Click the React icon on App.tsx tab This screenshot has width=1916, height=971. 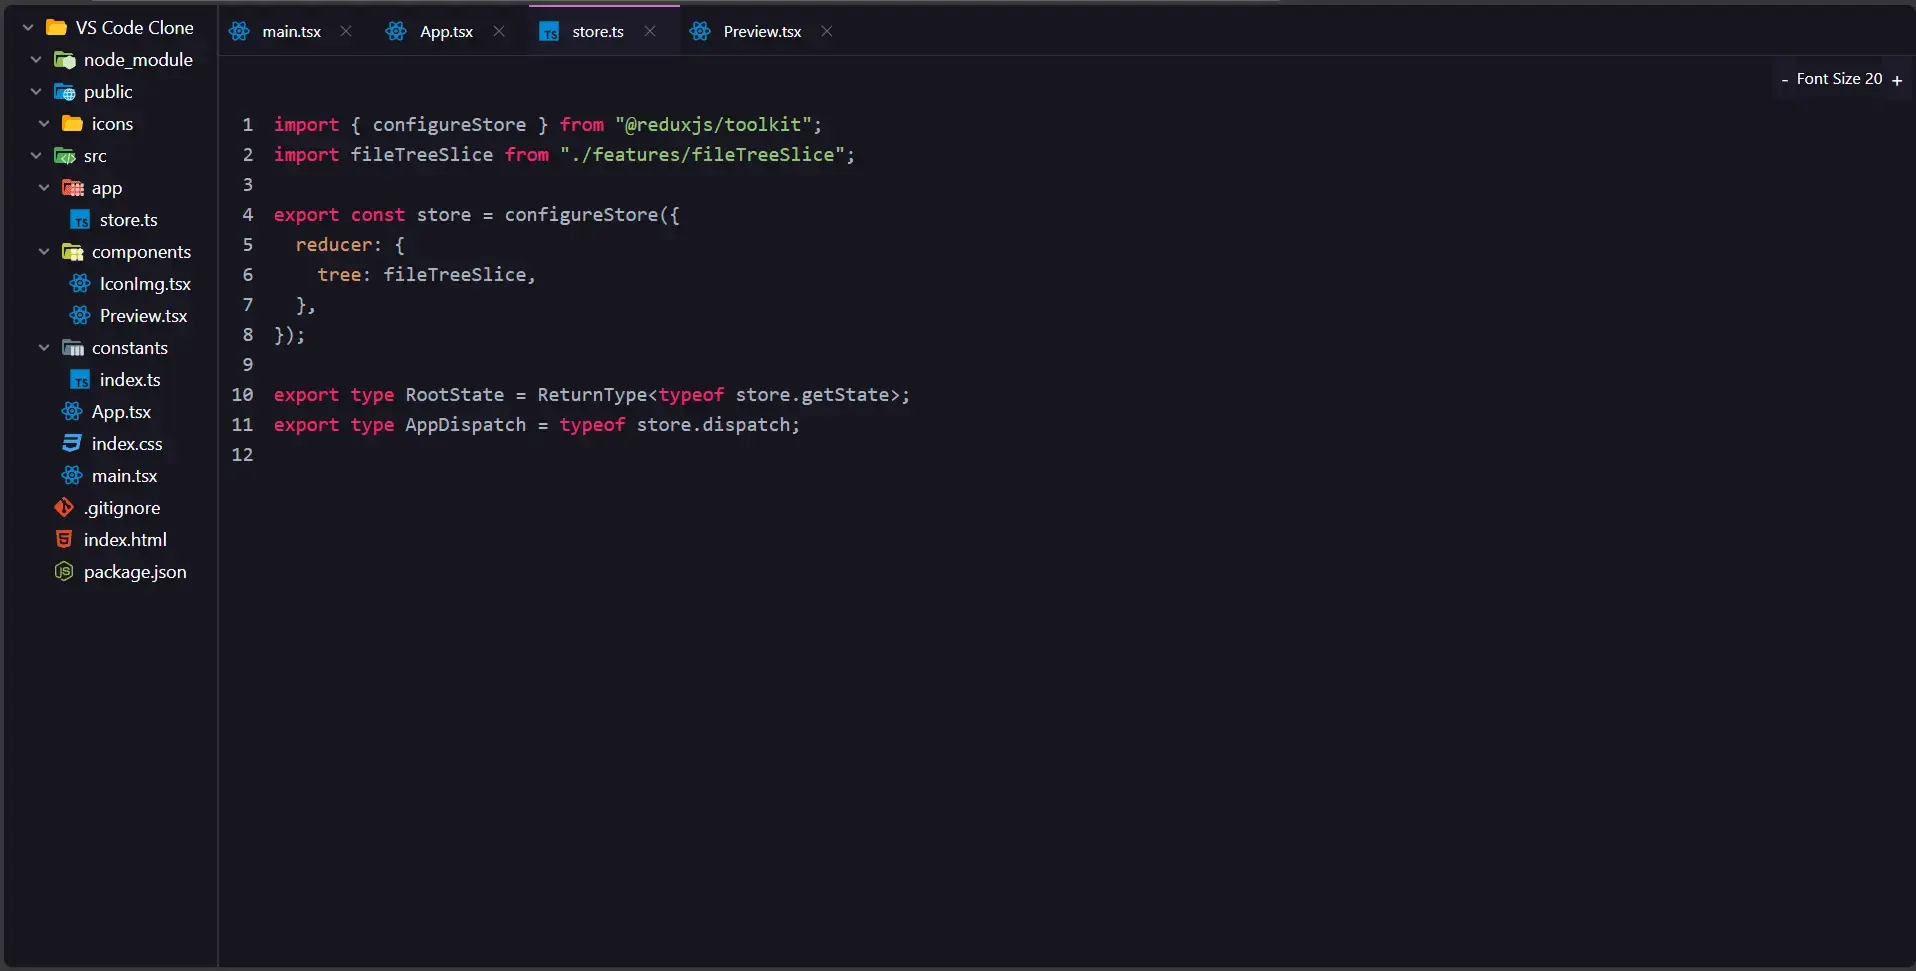click(396, 32)
